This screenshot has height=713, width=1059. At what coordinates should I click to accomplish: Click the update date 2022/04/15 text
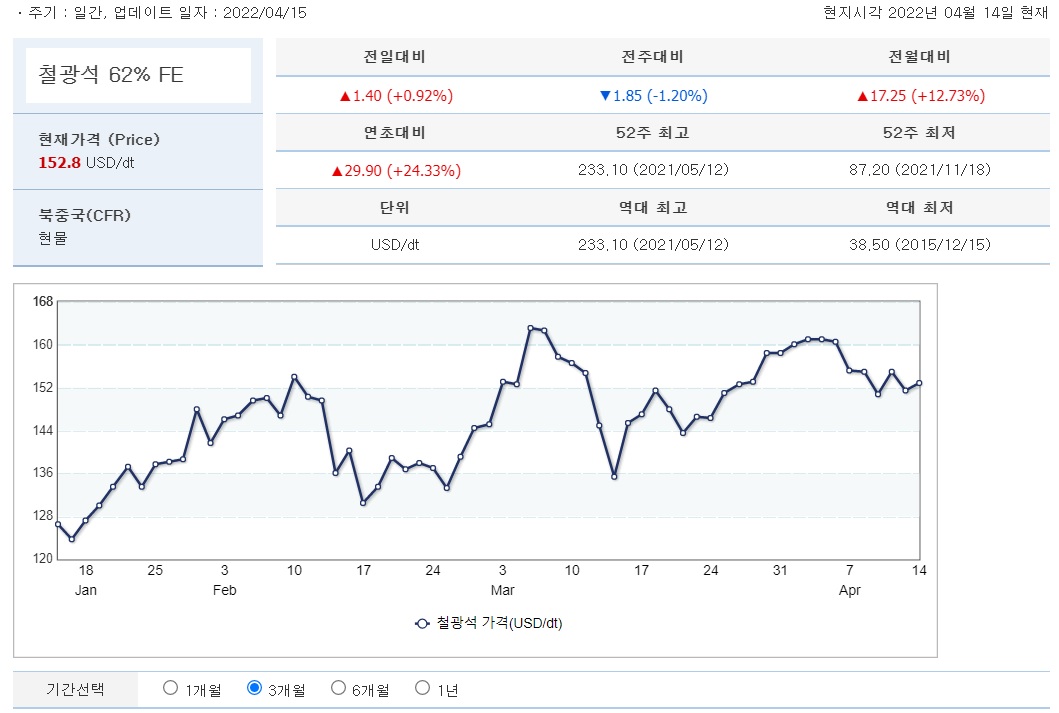[265, 13]
